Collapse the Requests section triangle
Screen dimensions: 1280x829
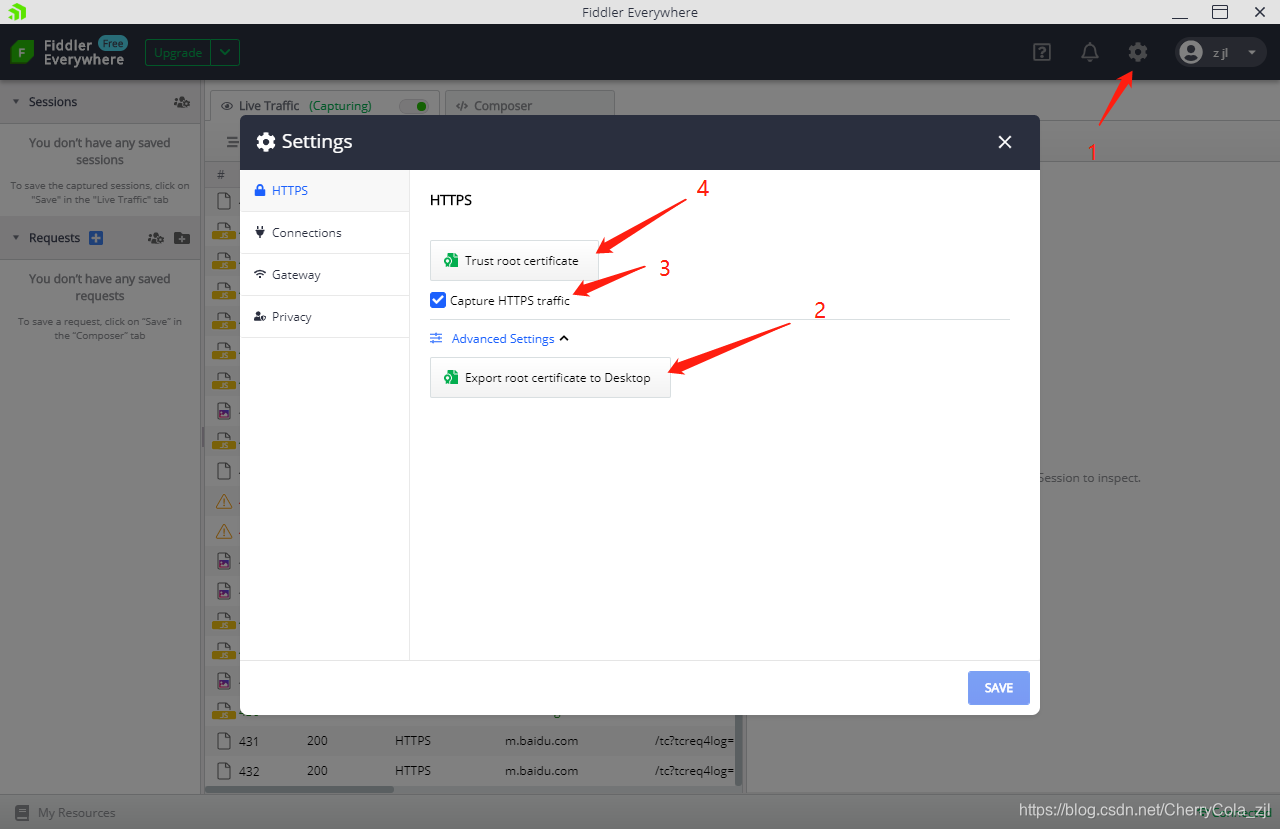pos(16,238)
